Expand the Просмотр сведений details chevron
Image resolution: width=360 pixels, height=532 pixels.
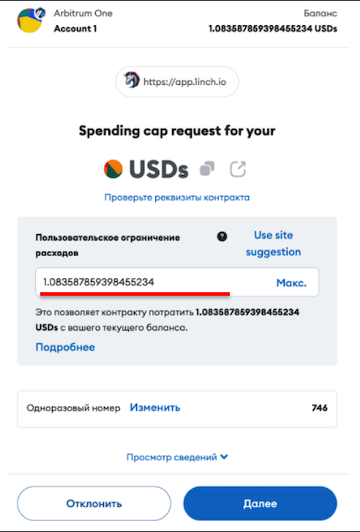(x=224, y=457)
